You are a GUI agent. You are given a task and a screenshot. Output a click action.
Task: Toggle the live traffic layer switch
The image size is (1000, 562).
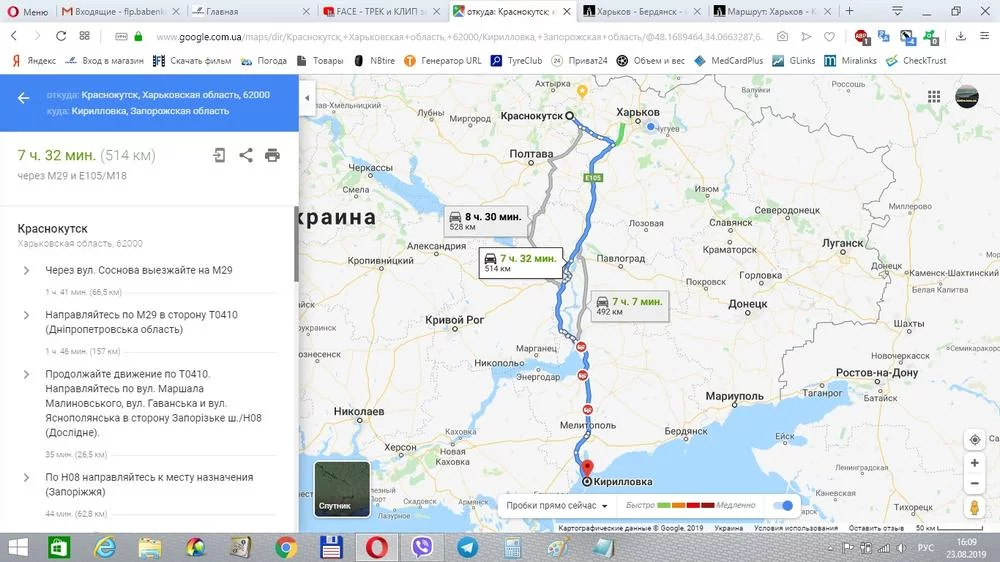click(783, 505)
